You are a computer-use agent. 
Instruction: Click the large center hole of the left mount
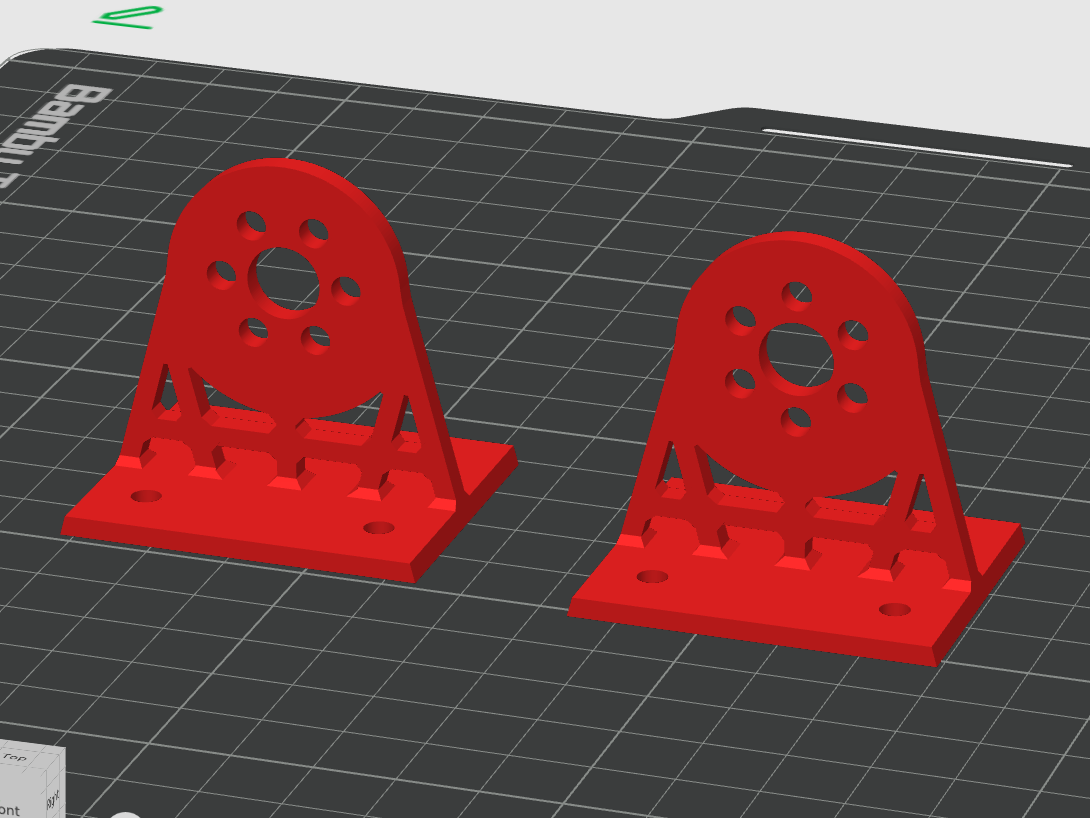pyautogui.click(x=287, y=280)
